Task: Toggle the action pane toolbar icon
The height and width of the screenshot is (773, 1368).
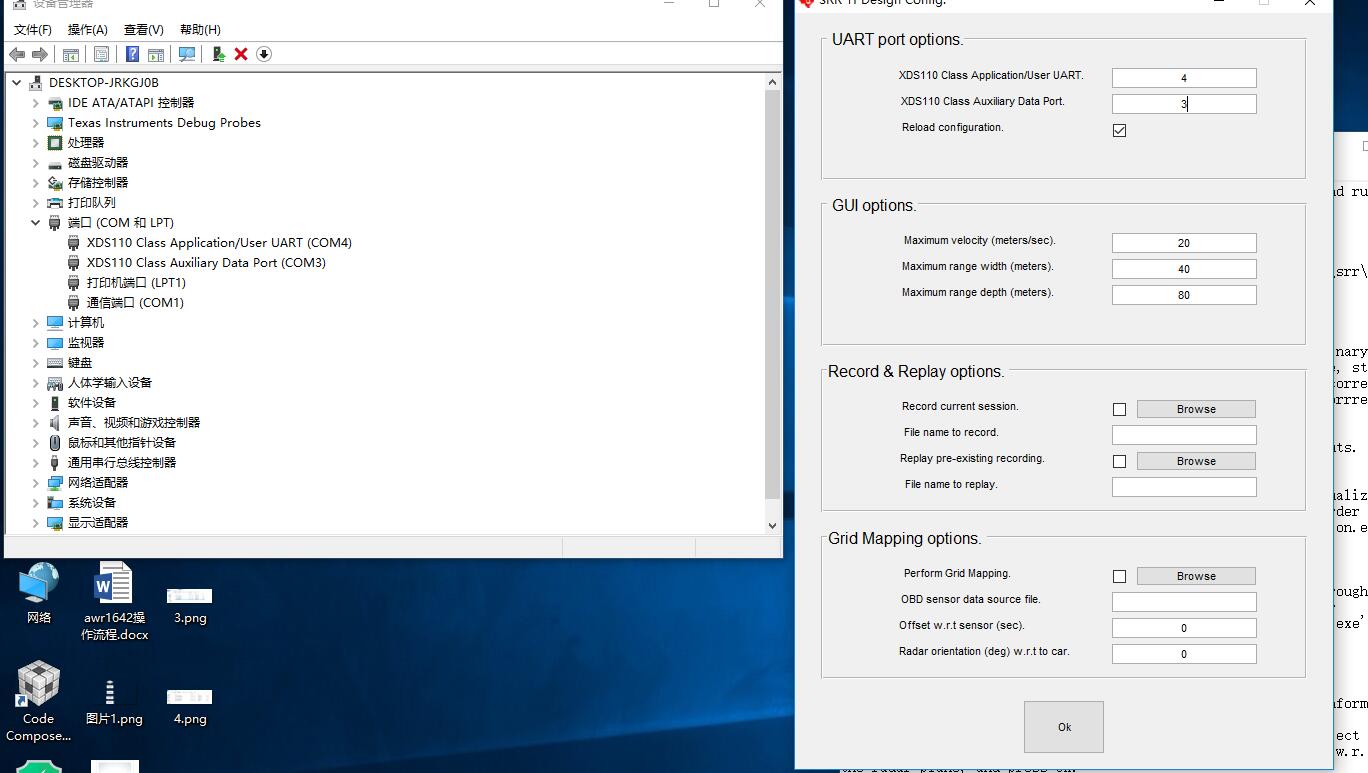Action: pyautogui.click(x=156, y=54)
